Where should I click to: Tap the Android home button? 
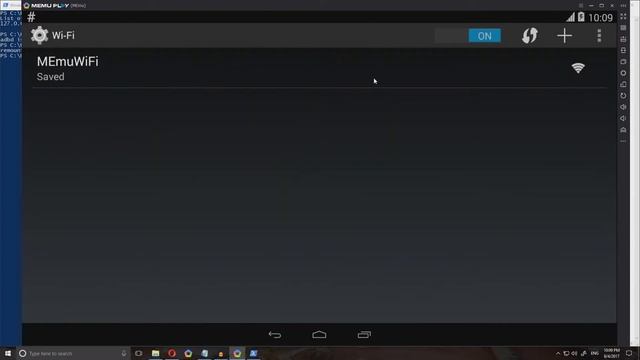click(x=319, y=335)
